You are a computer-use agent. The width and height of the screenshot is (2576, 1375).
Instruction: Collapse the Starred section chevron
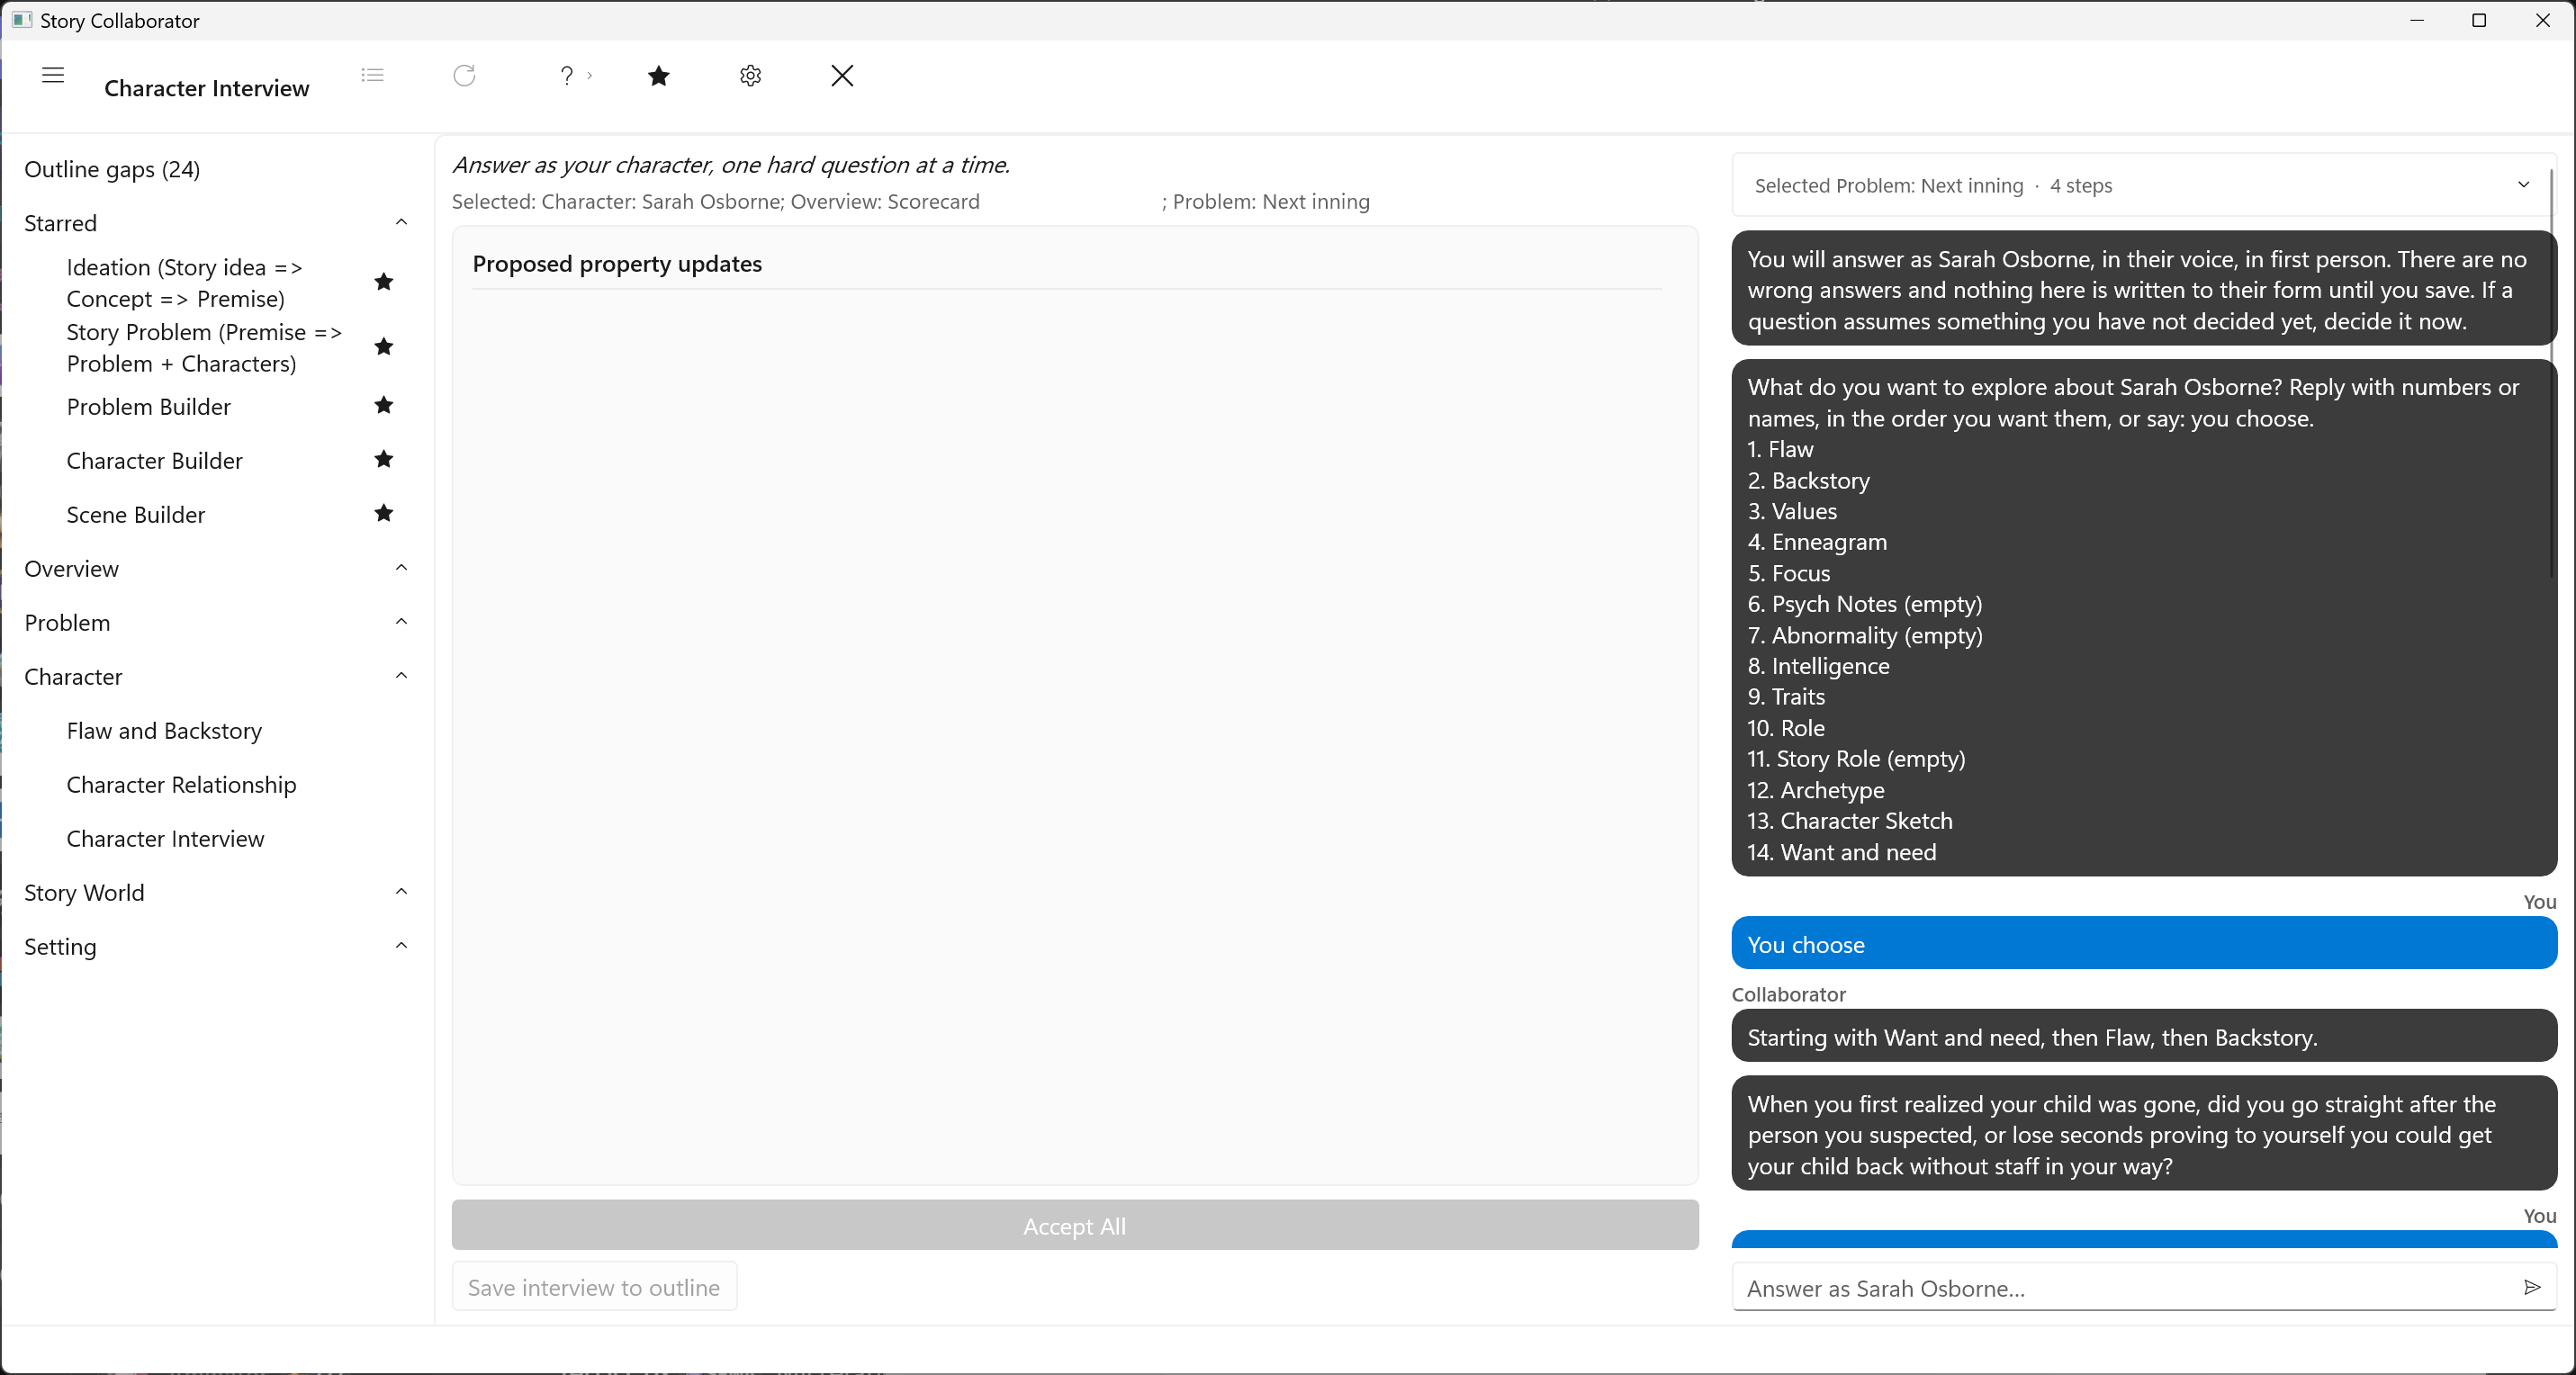tap(401, 222)
